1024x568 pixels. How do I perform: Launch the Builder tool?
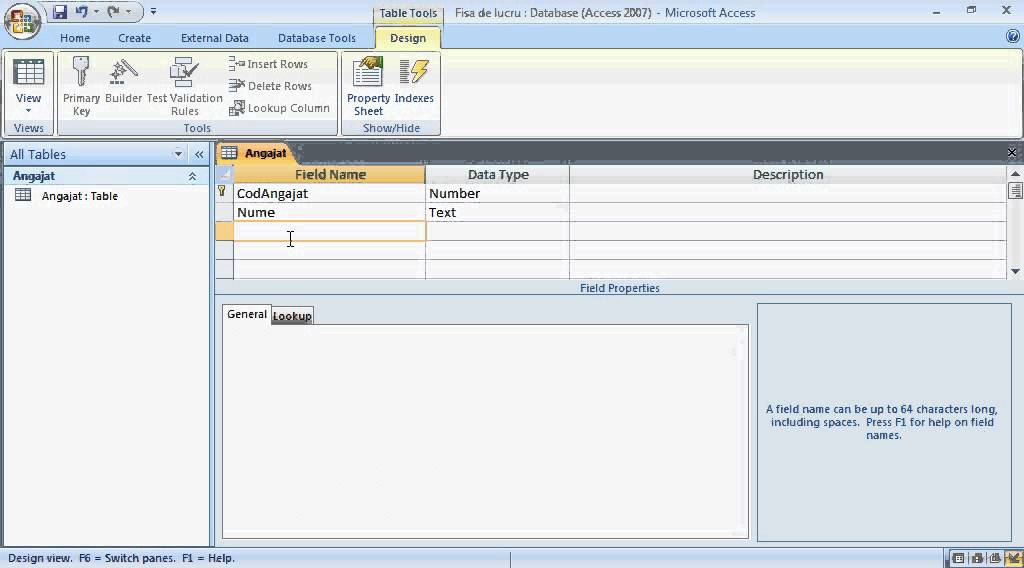123,80
